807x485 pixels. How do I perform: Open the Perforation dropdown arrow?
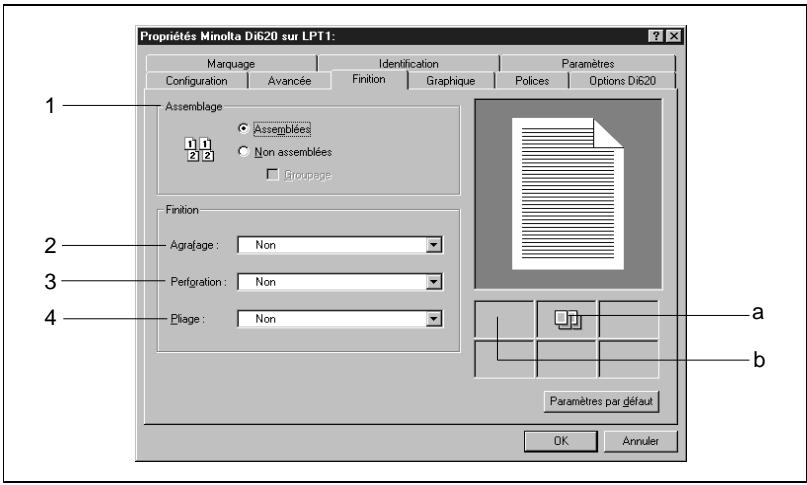(x=434, y=282)
